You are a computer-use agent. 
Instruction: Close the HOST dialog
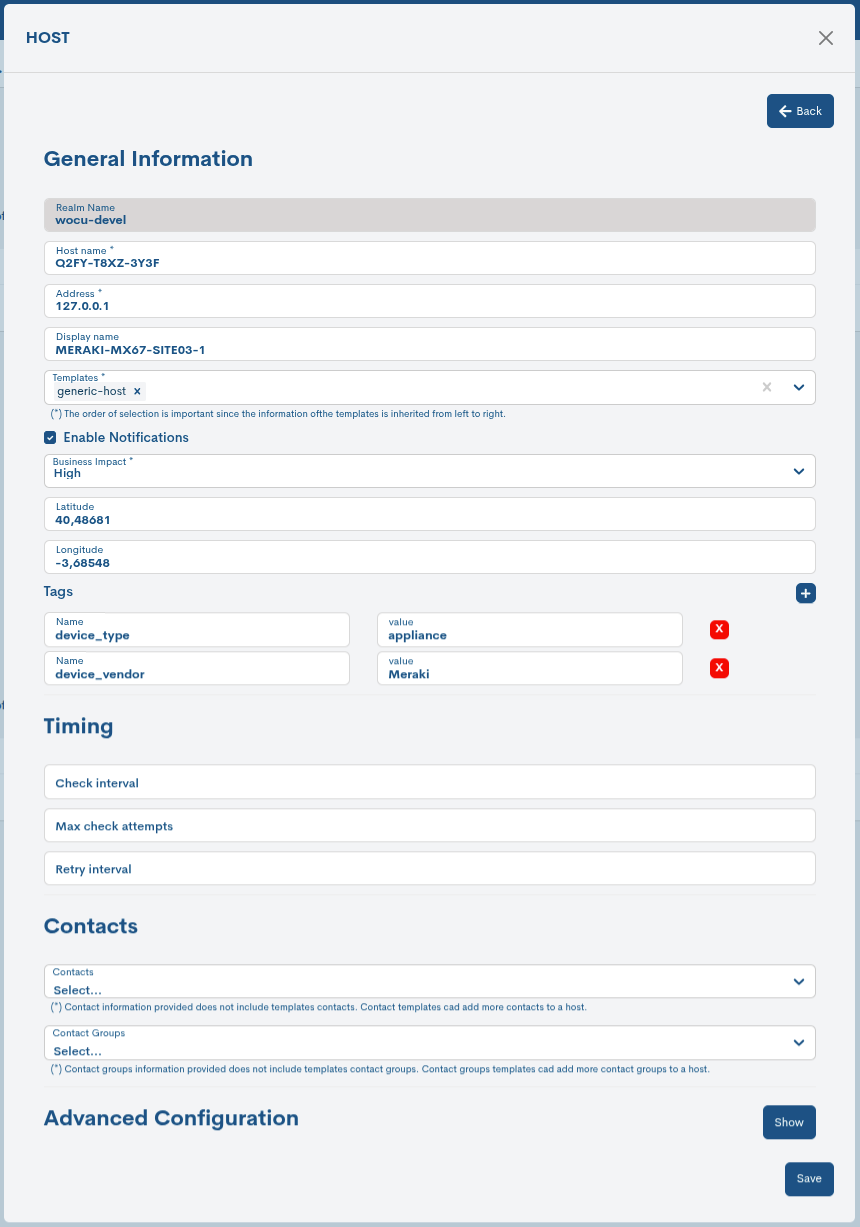825,38
